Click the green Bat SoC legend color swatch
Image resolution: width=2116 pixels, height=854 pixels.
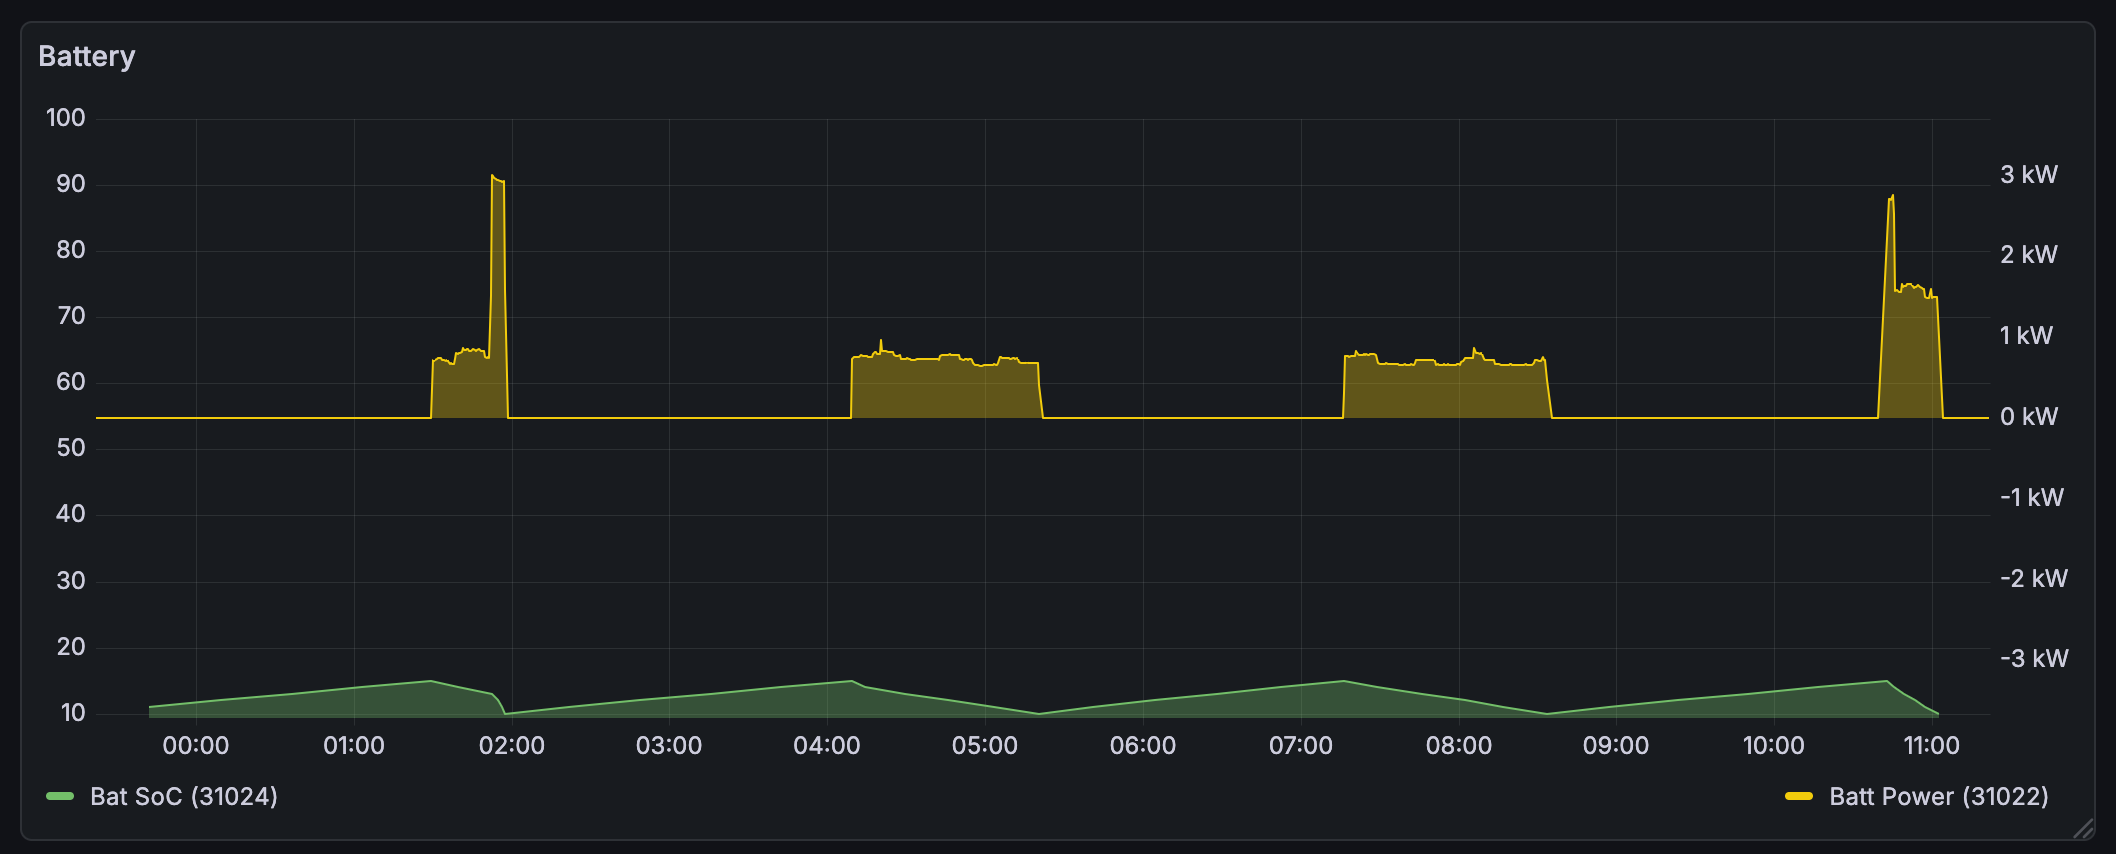(x=60, y=797)
